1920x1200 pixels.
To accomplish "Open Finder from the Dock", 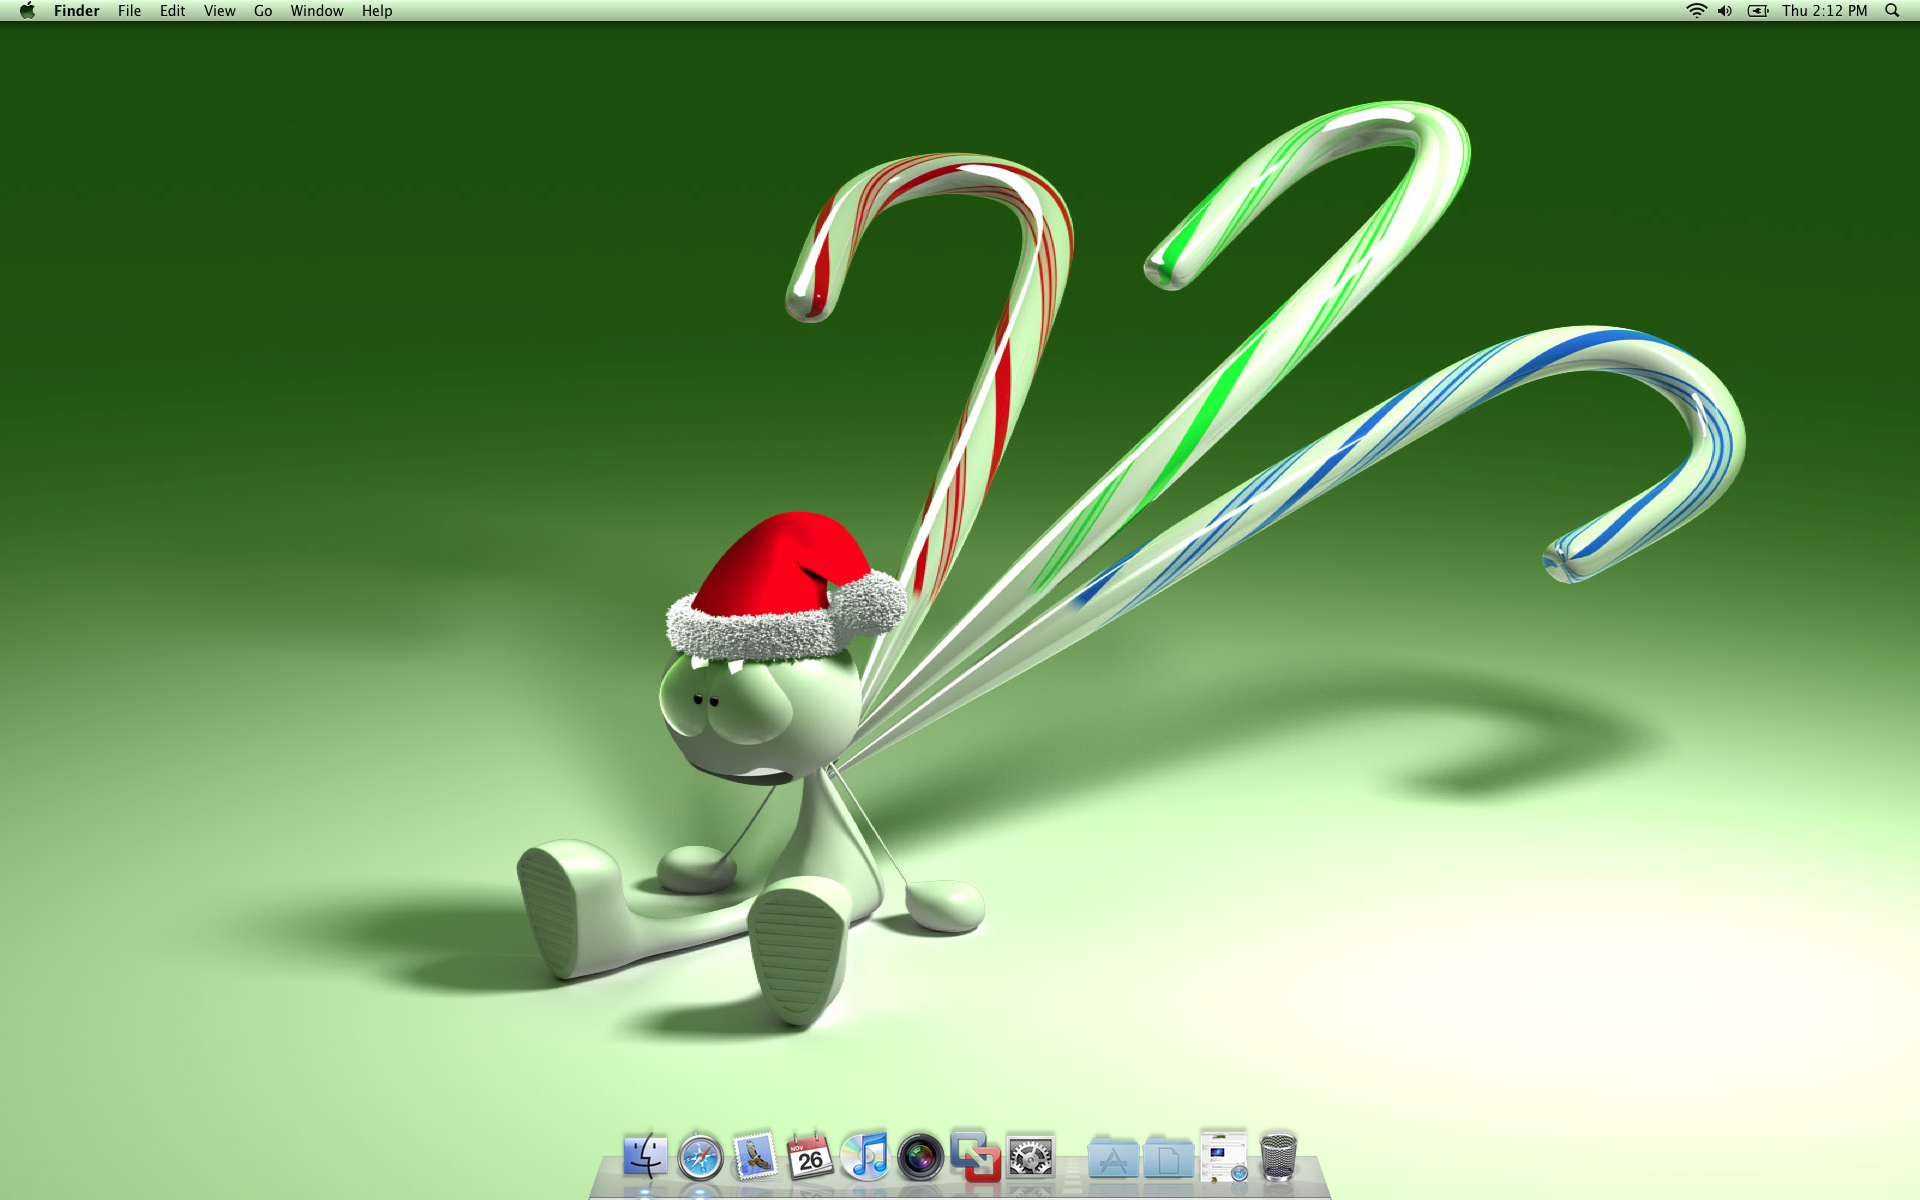I will pos(645,1156).
